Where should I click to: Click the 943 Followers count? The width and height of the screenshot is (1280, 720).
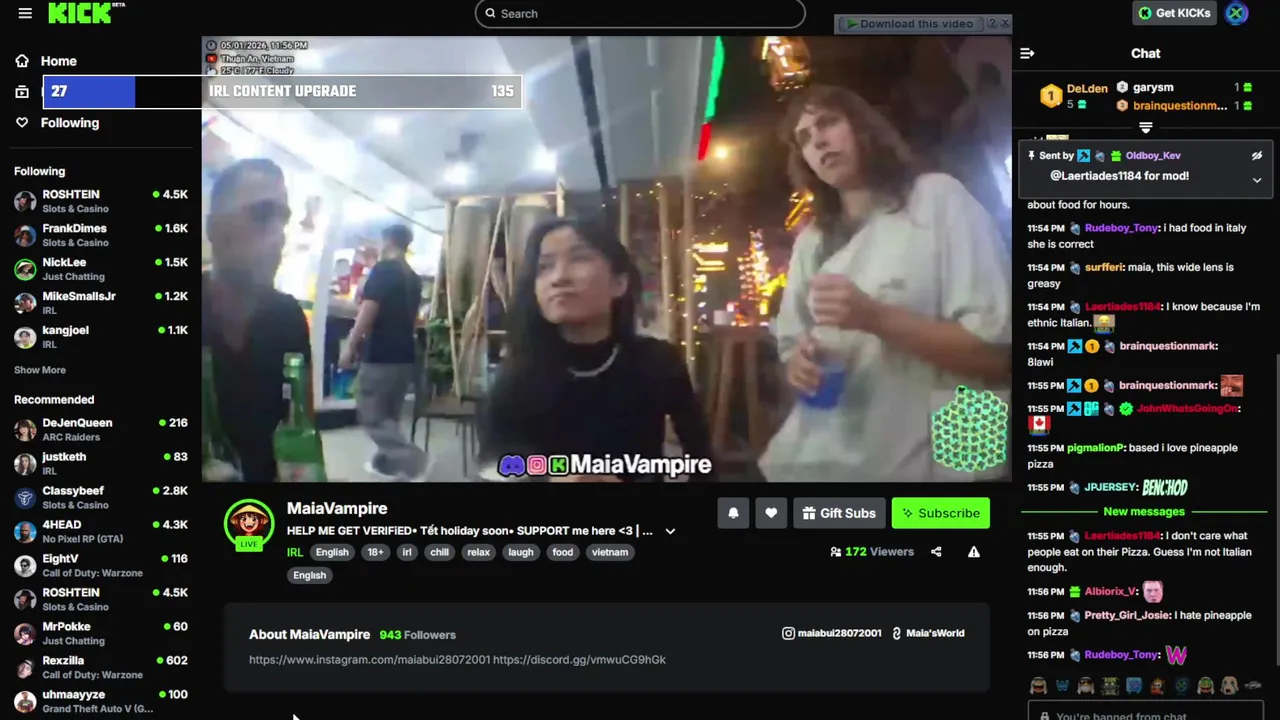[417, 635]
